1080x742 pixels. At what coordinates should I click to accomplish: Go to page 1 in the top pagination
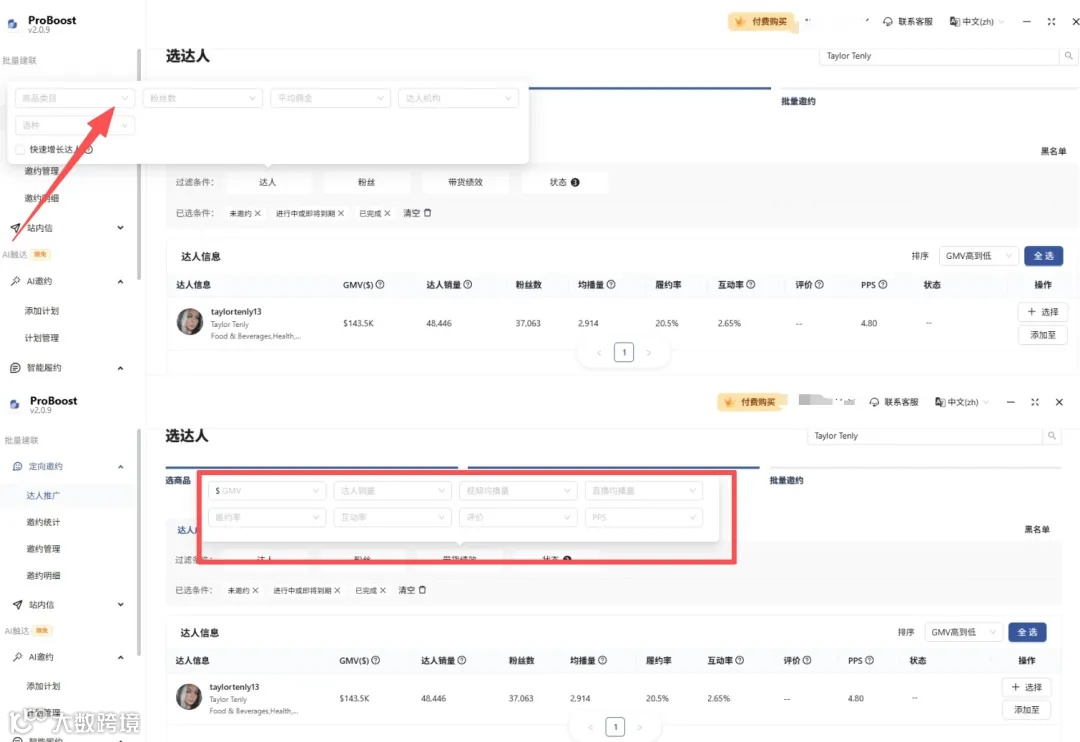pos(624,353)
